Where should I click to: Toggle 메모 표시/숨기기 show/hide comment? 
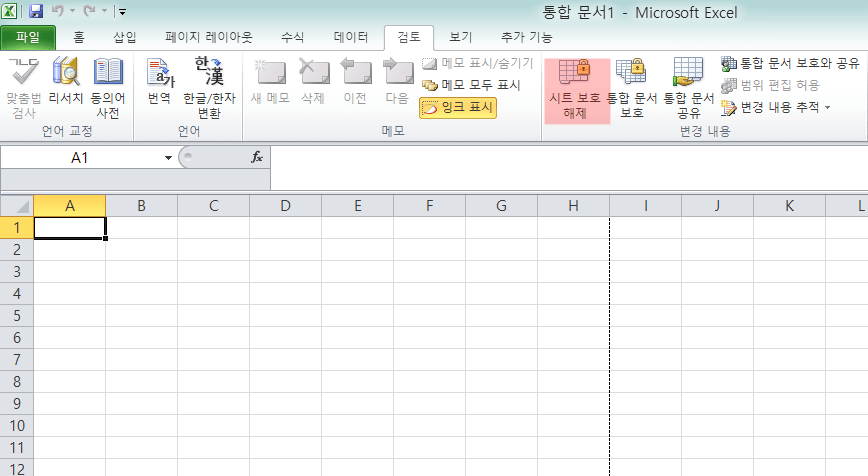[x=477, y=63]
